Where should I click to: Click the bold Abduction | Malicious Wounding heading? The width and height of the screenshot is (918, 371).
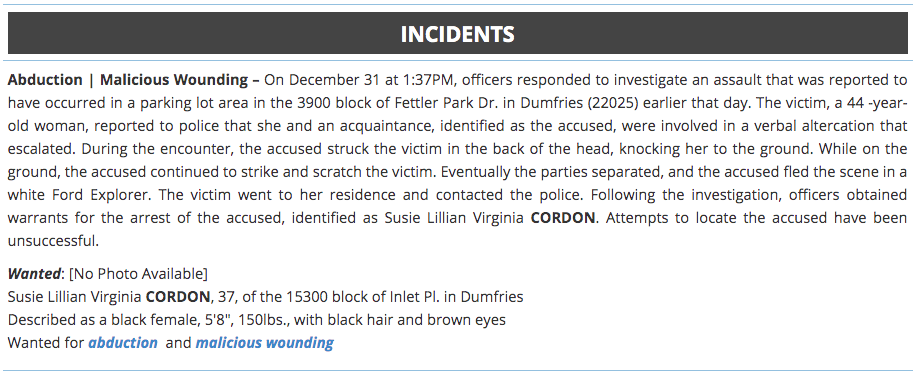(128, 80)
